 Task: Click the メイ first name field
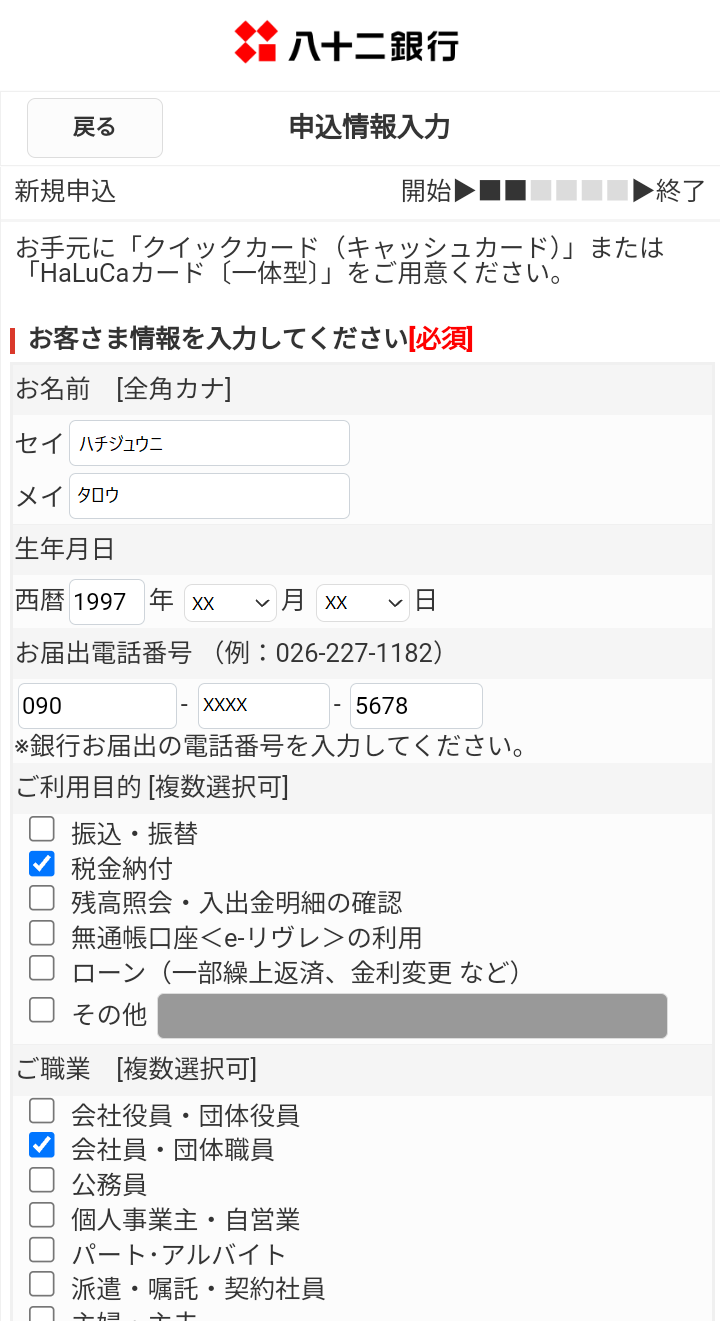[209, 496]
